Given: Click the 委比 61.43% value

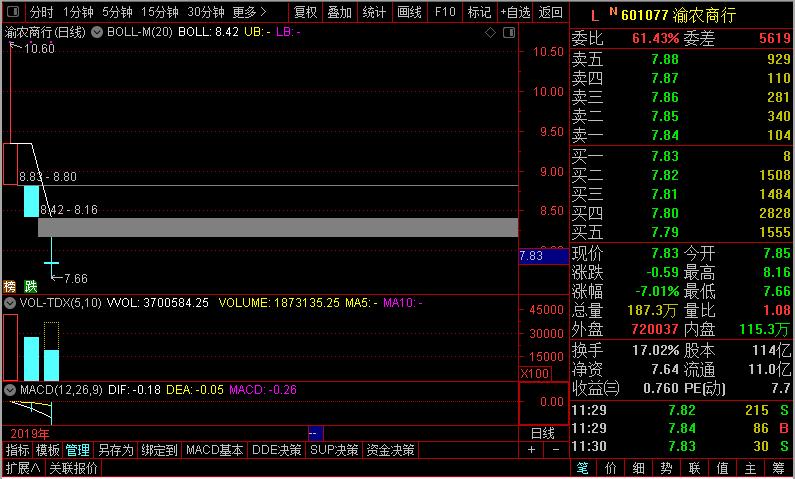Looking at the screenshot, I should pos(655,38).
